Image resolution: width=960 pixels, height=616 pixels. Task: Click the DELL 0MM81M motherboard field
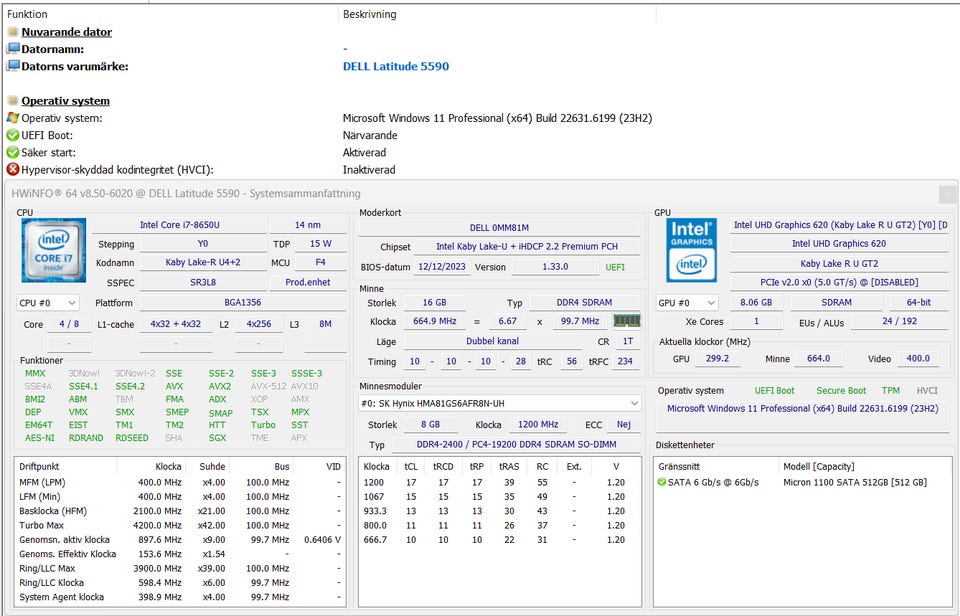point(499,227)
